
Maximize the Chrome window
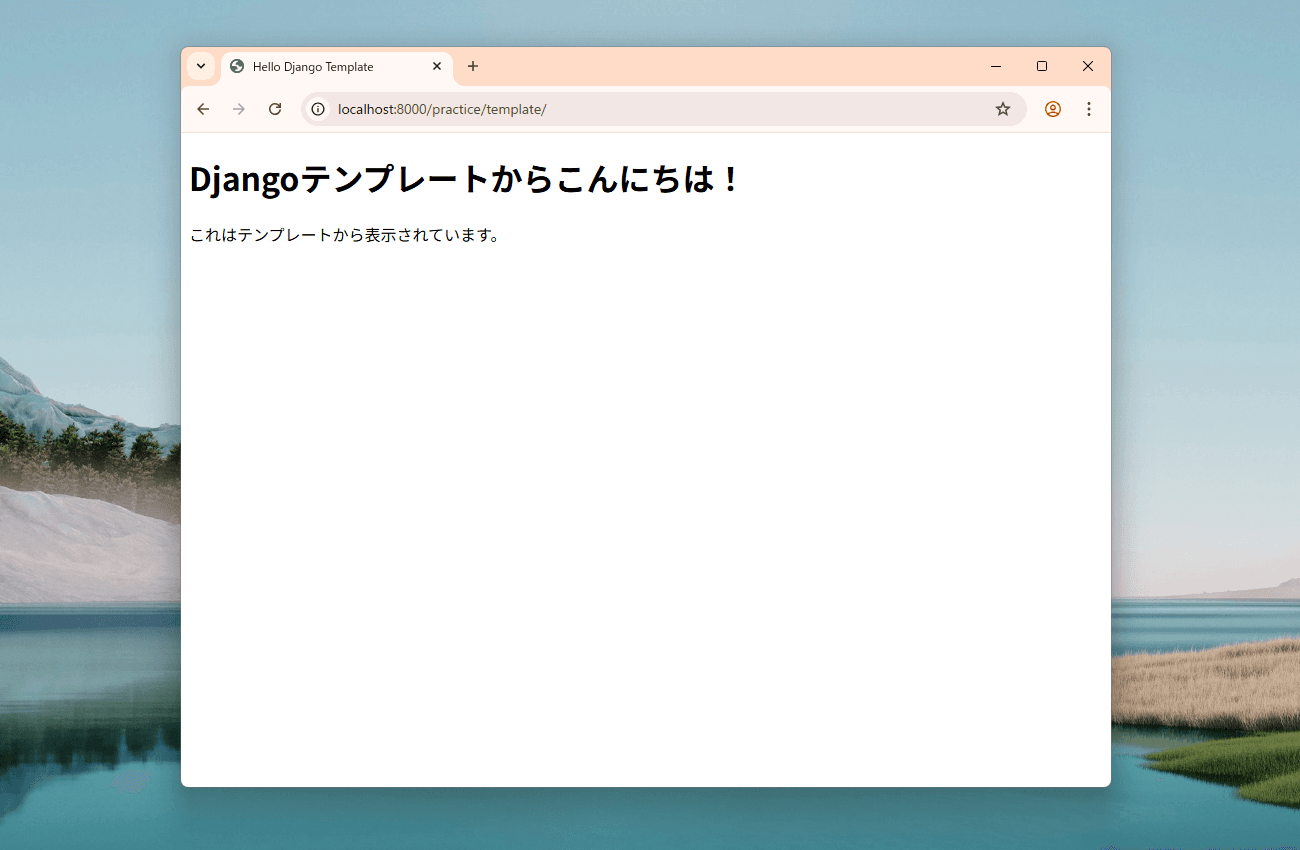[x=1042, y=66]
